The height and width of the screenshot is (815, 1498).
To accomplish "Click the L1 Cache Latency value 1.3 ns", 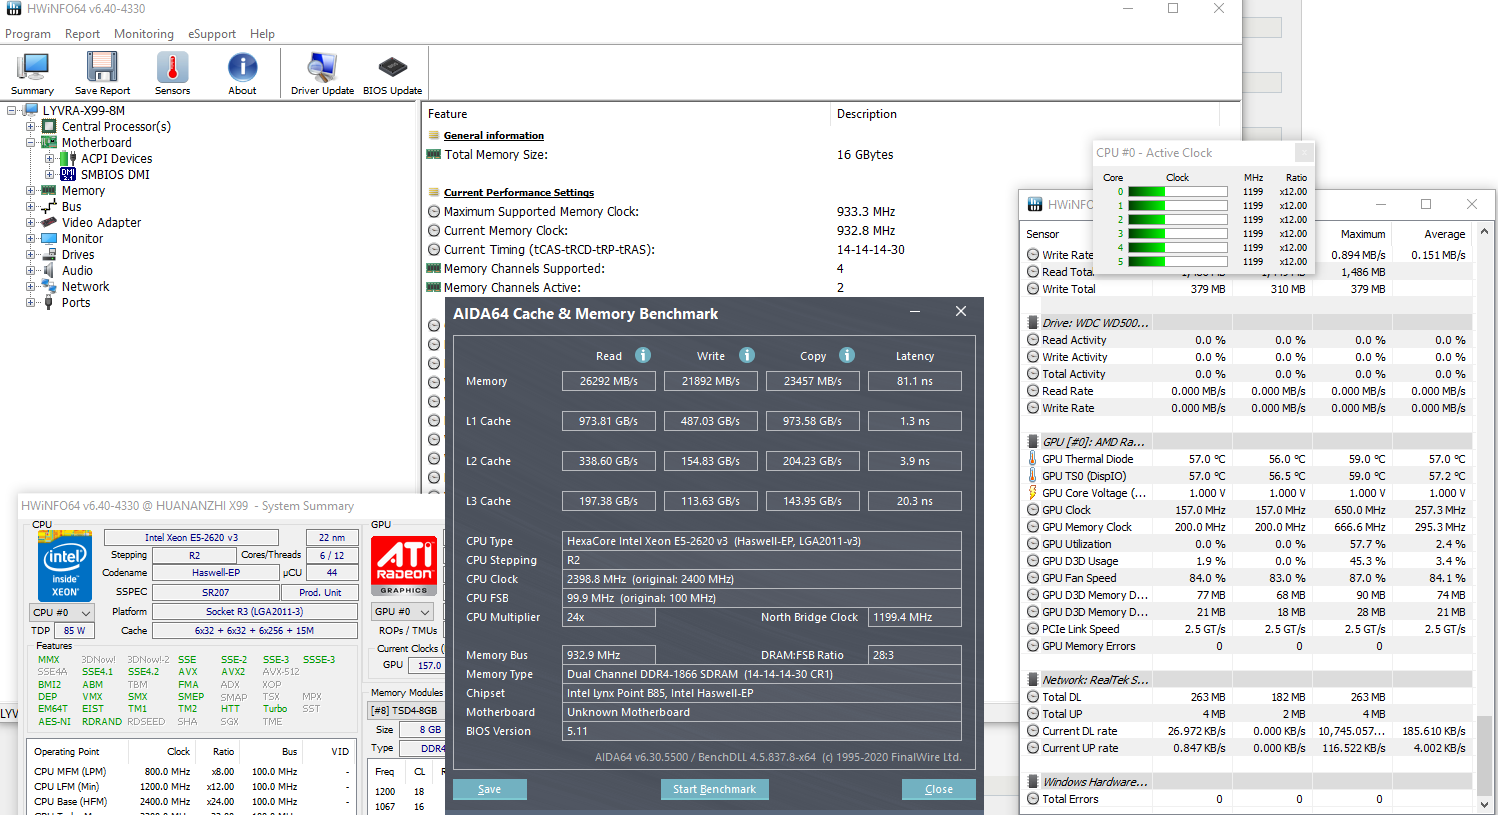I will pos(915,421).
